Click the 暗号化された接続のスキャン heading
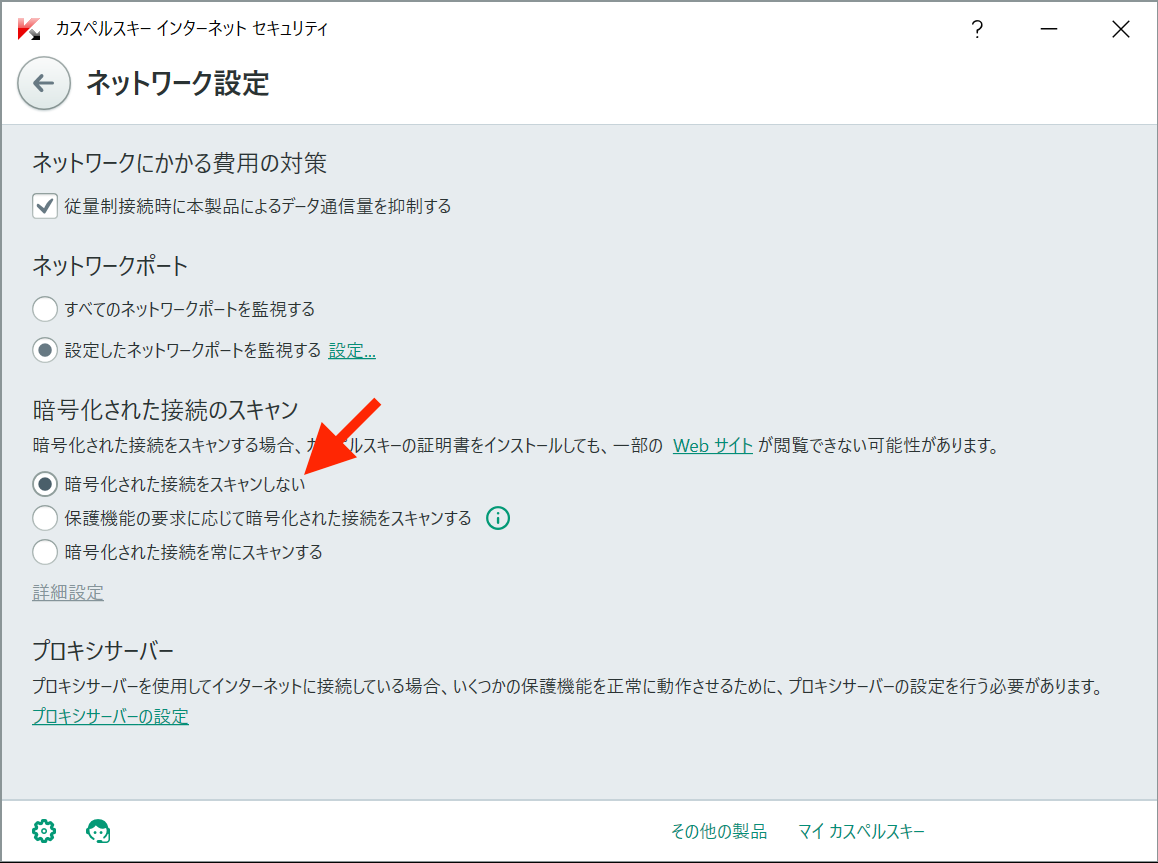 click(x=165, y=410)
